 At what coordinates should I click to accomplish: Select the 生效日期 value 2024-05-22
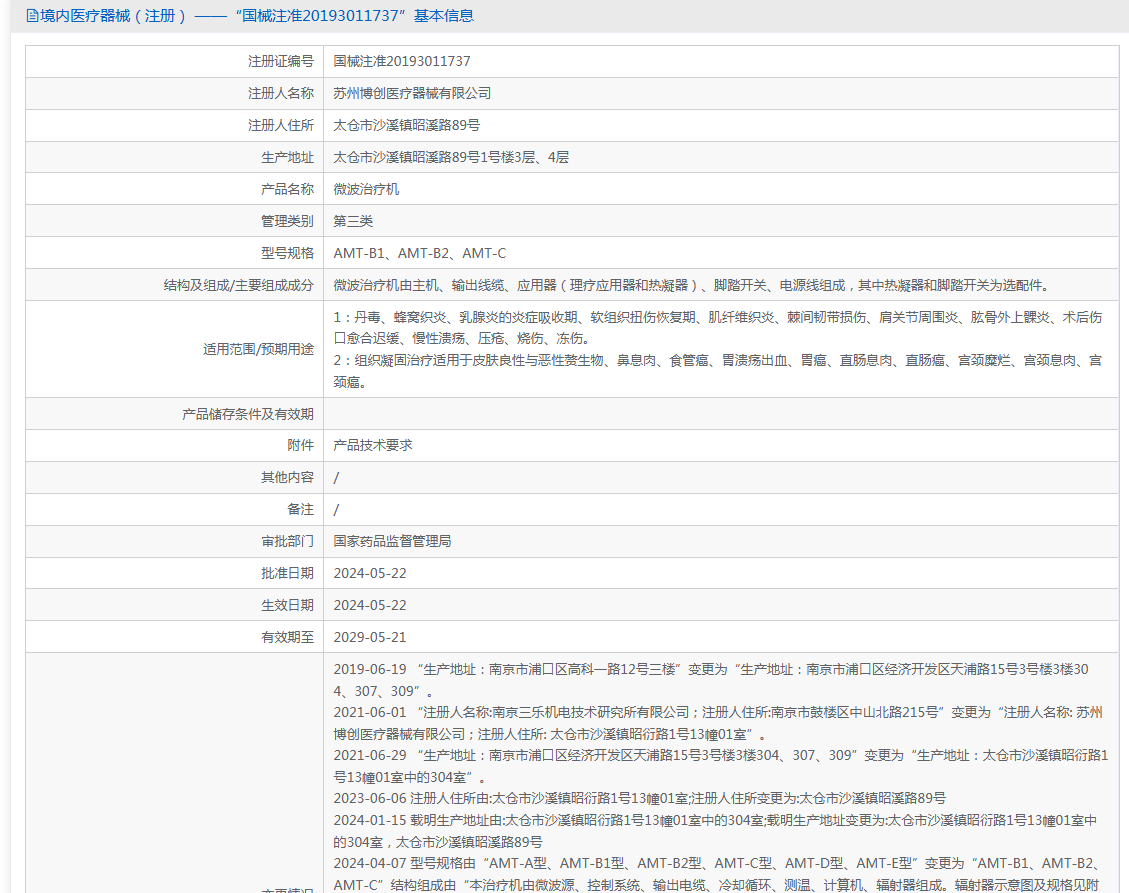[x=370, y=605]
